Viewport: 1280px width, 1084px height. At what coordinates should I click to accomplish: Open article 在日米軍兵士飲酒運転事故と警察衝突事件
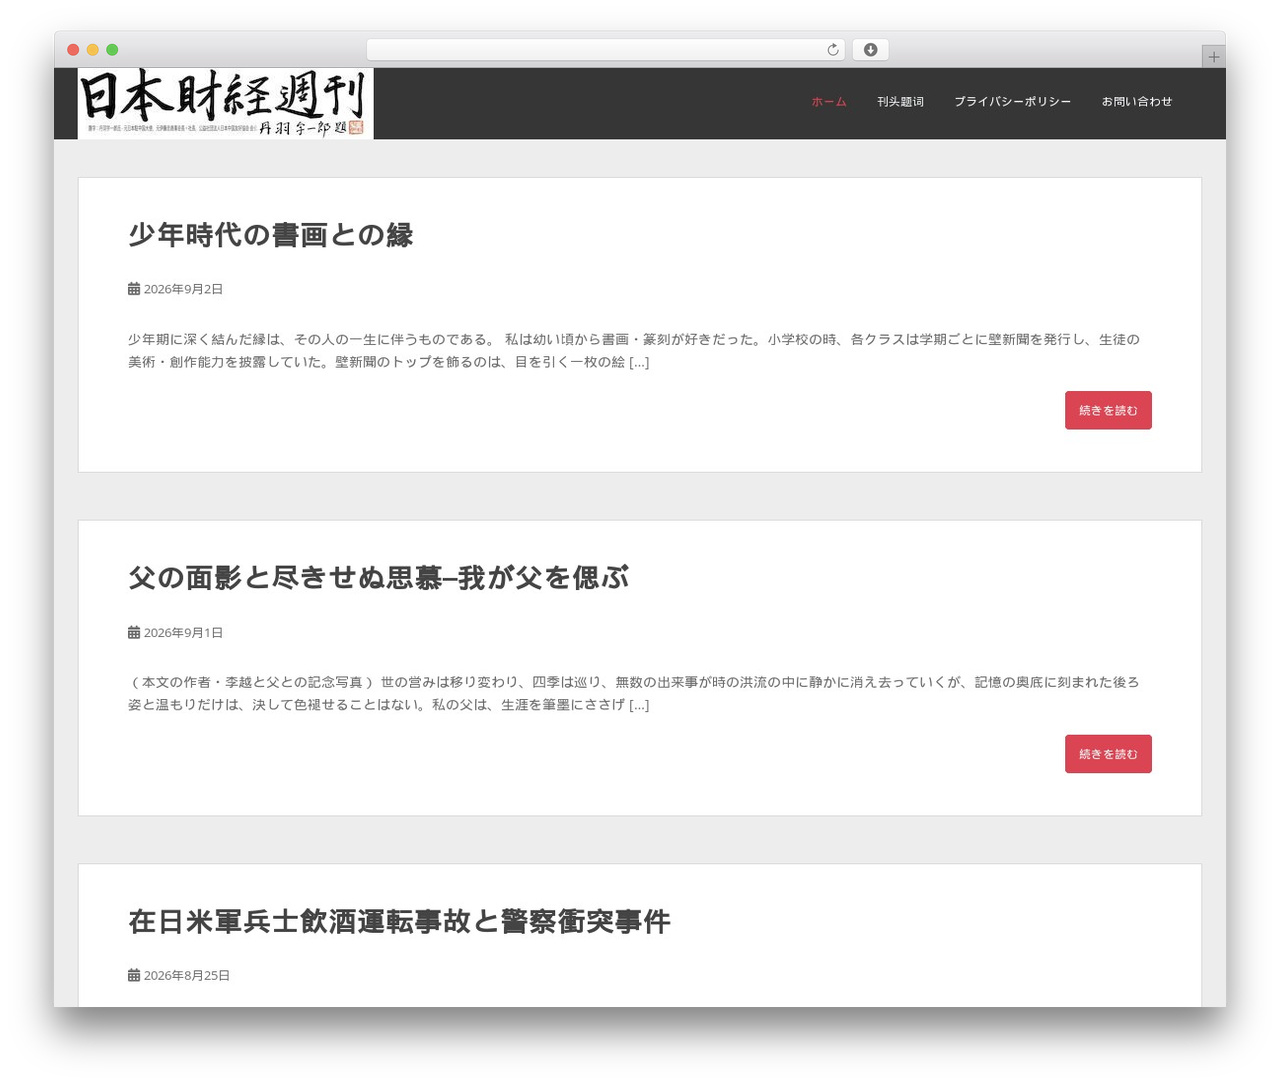point(399,921)
